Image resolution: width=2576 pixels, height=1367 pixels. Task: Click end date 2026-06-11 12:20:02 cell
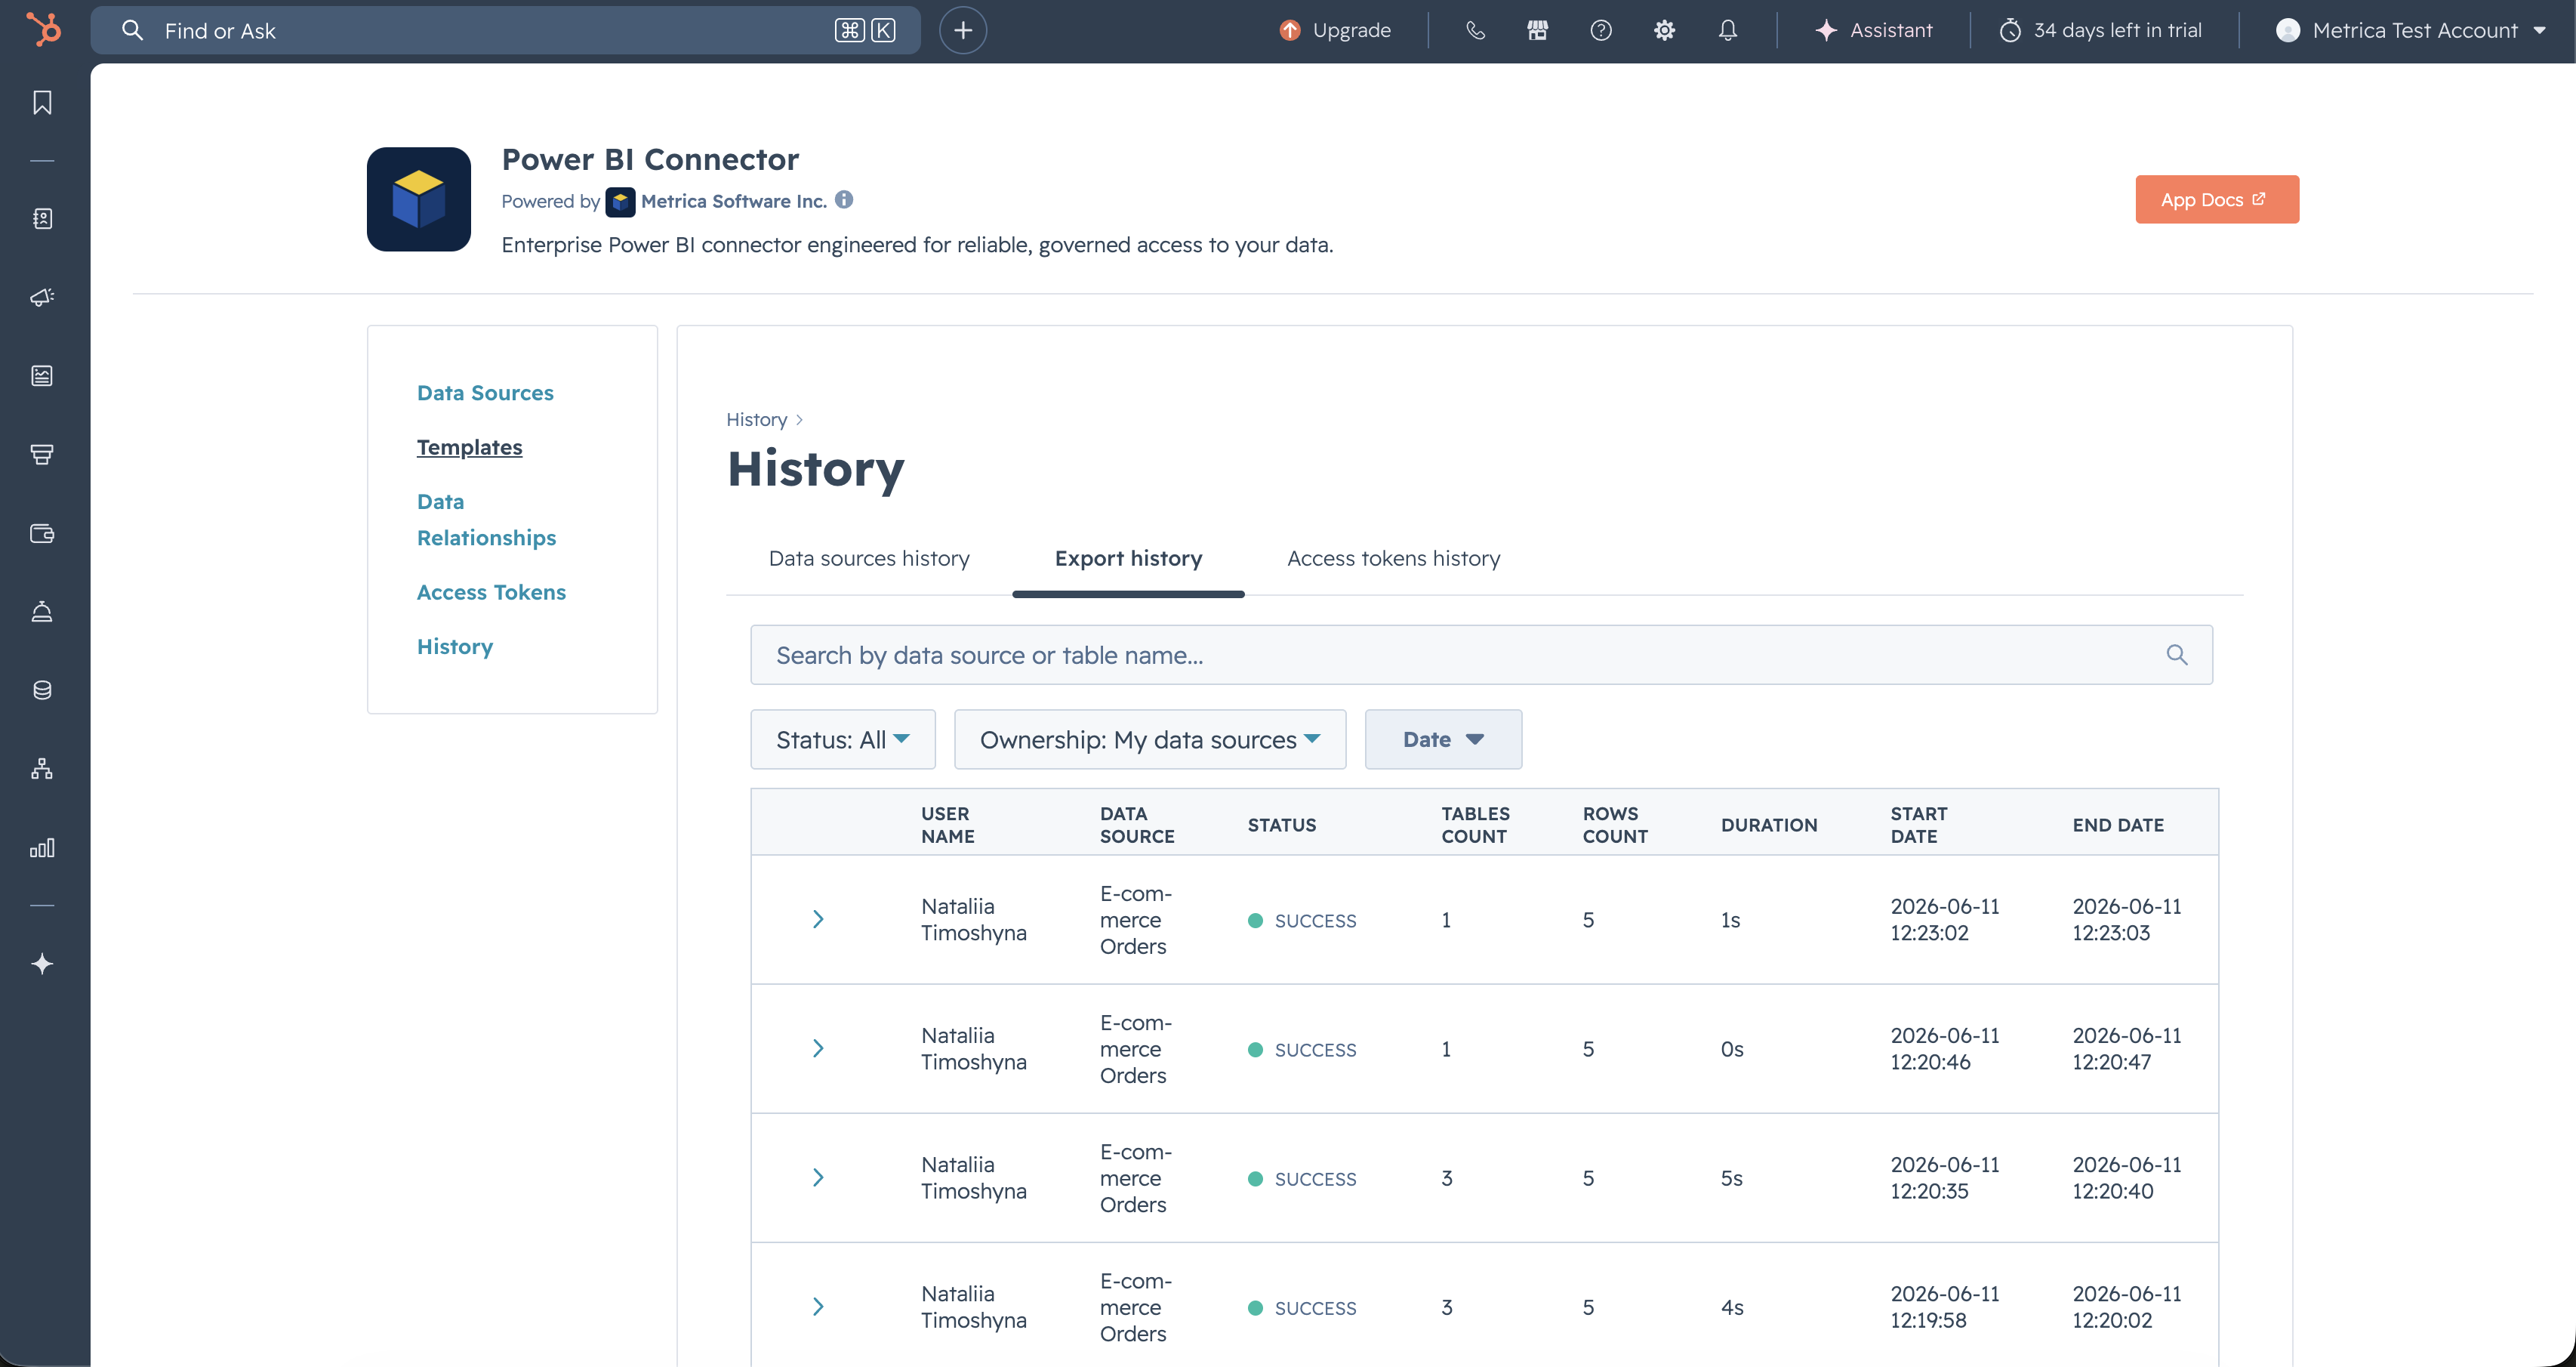(x=2126, y=1306)
